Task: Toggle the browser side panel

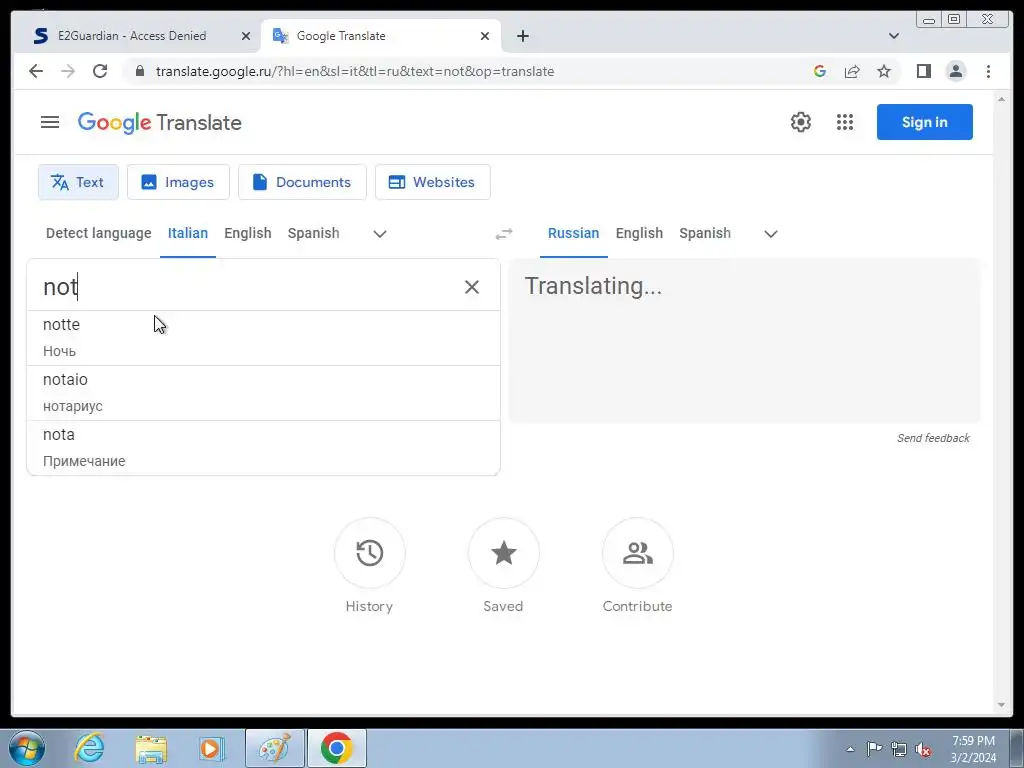Action: 923,71
